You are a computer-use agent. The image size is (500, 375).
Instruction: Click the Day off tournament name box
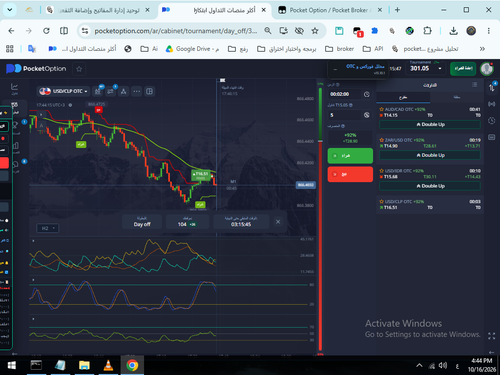[142, 222]
